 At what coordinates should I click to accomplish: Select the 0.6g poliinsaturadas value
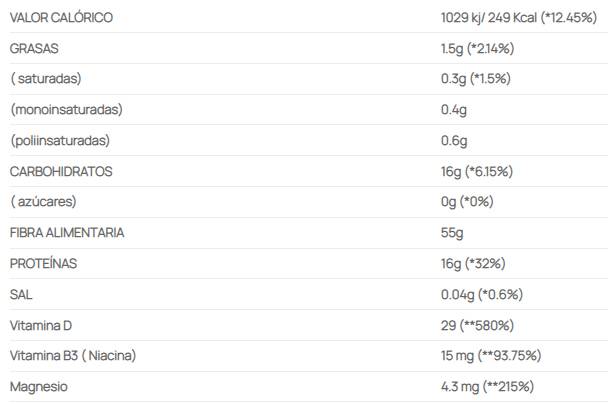[454, 141]
